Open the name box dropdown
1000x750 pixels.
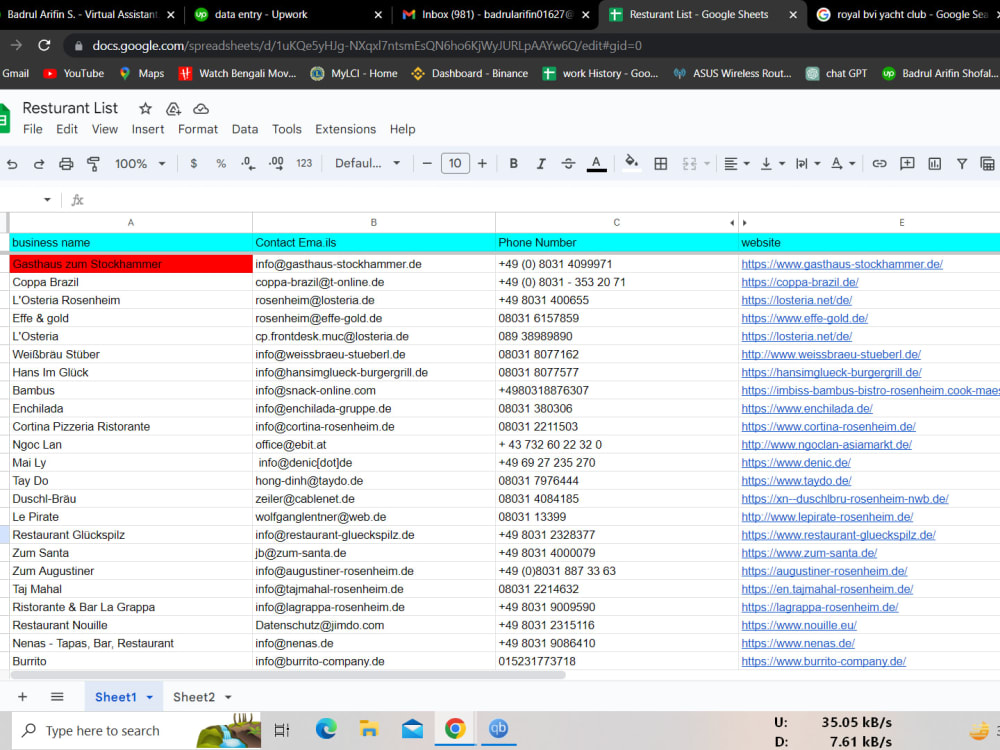click(x=47, y=200)
